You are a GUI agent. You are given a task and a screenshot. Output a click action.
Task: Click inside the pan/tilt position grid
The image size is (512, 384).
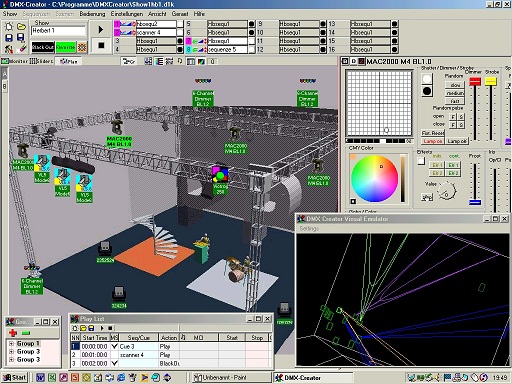click(379, 103)
